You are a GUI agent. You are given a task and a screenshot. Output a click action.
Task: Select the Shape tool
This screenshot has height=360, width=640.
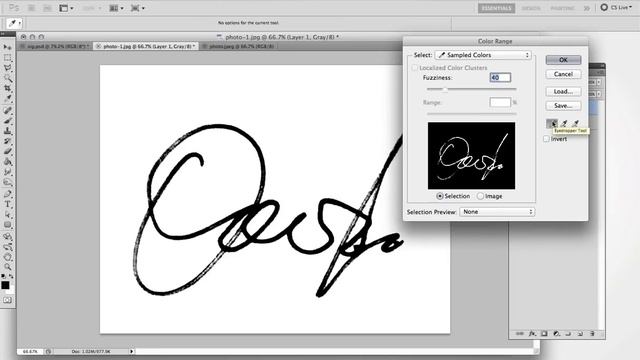click(x=7, y=224)
